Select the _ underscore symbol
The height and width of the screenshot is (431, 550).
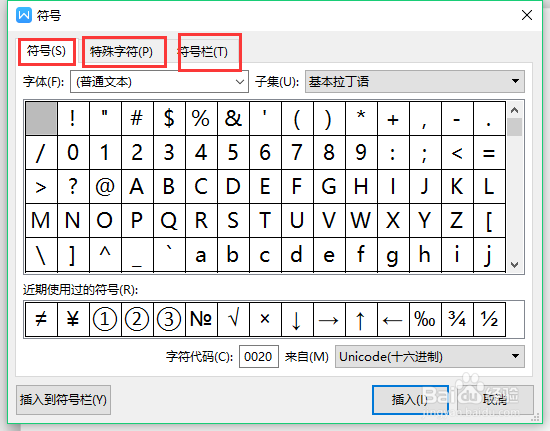click(137, 255)
